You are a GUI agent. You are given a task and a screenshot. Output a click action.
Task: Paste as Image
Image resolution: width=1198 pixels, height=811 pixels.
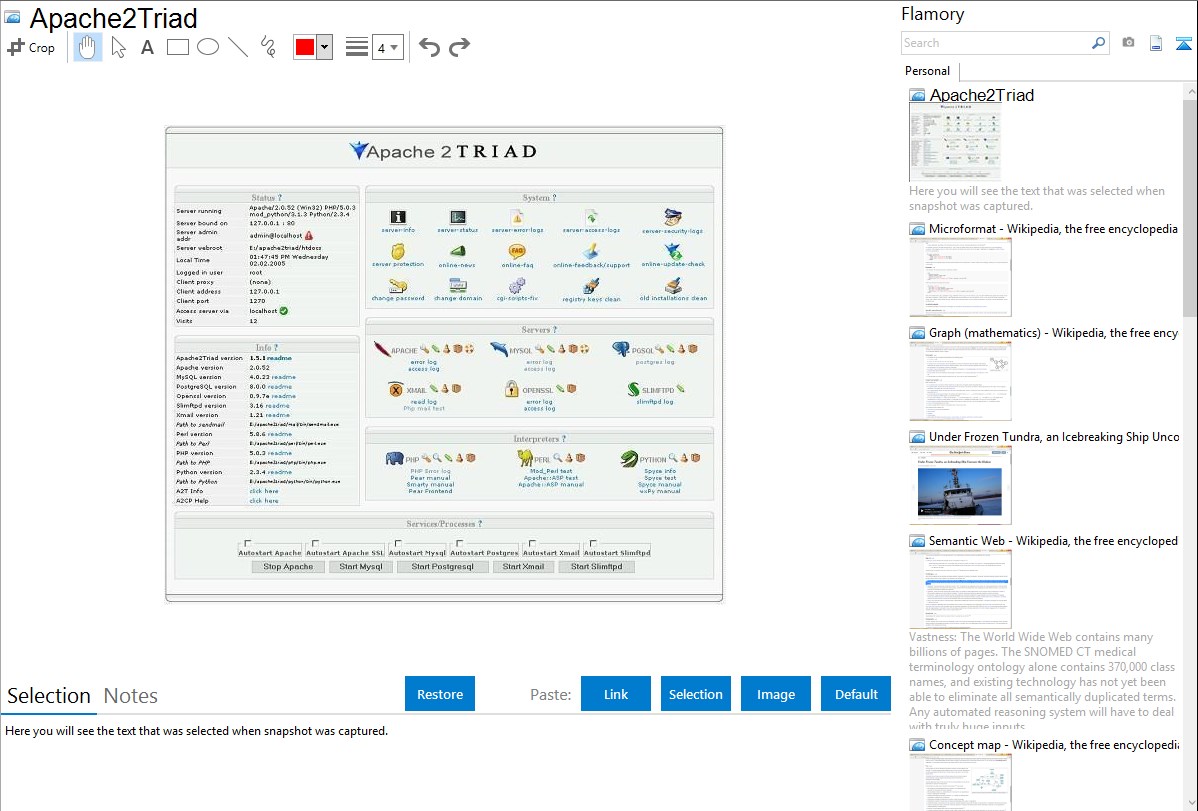[775, 694]
